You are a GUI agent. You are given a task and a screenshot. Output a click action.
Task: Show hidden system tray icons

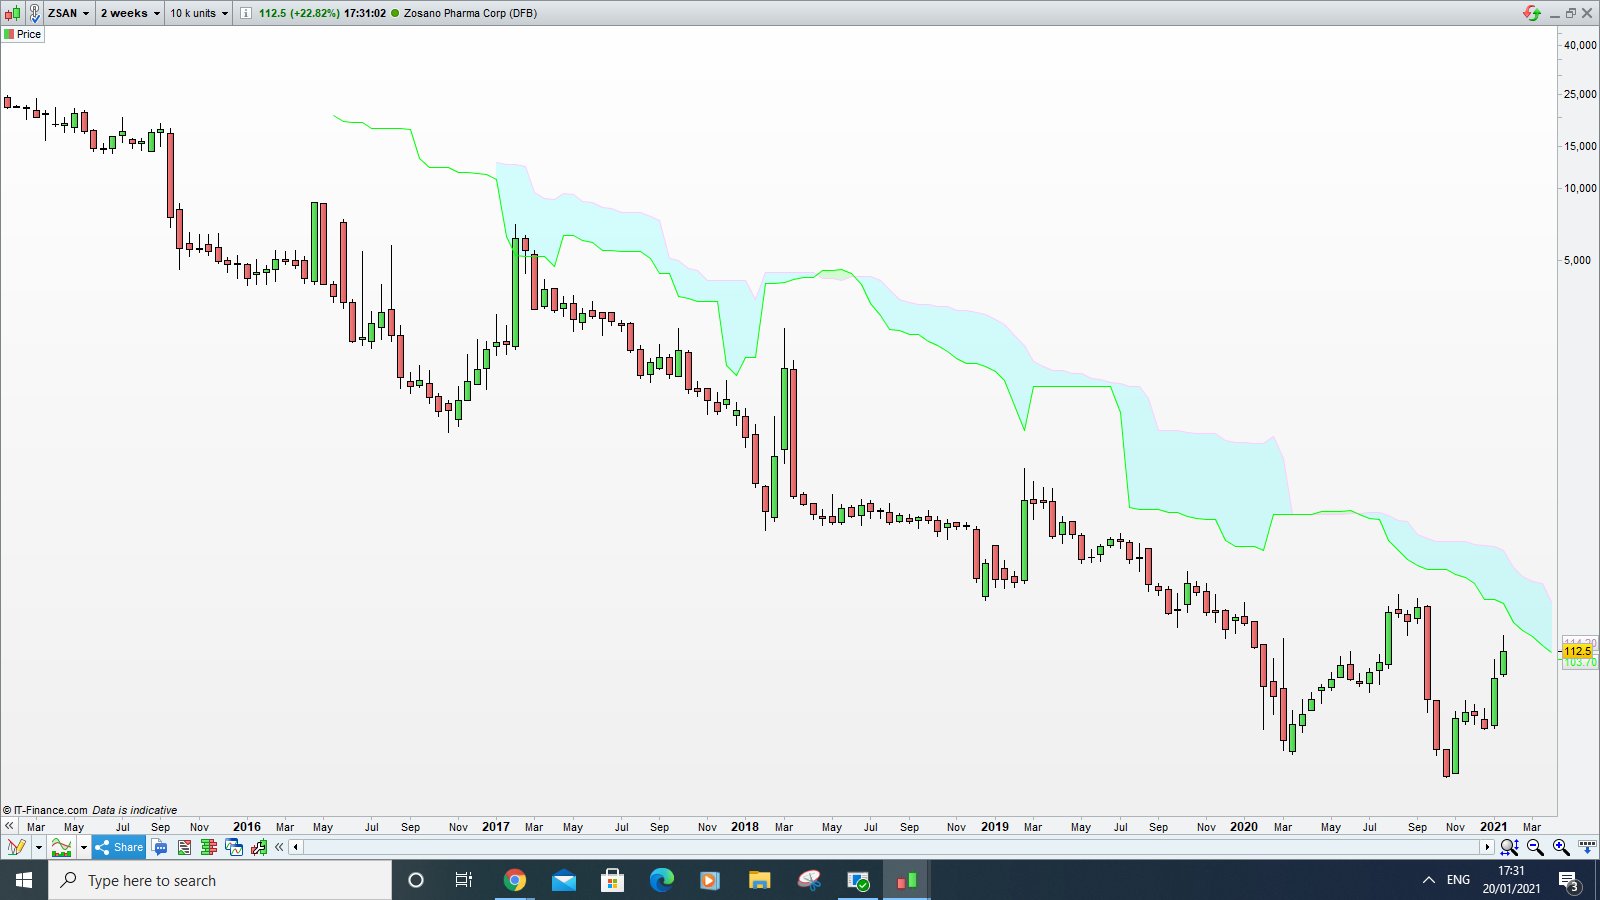(x=1428, y=880)
